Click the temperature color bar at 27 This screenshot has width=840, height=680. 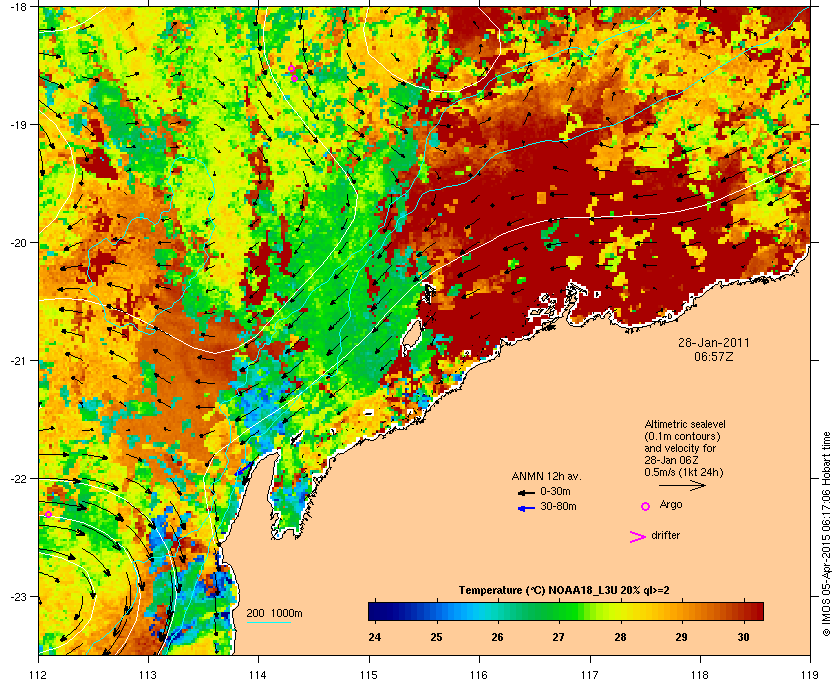click(559, 611)
